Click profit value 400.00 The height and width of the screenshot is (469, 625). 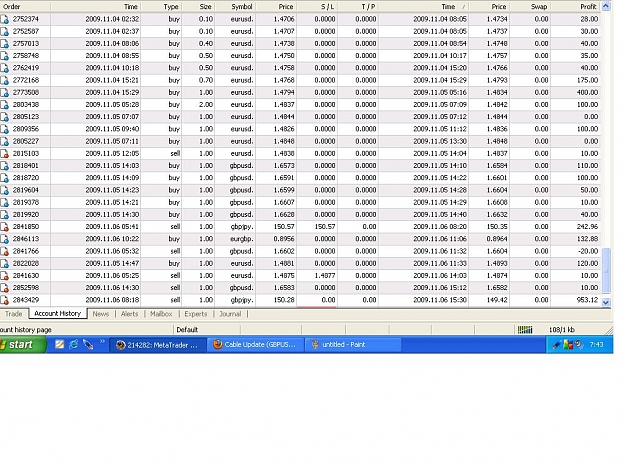(587, 92)
